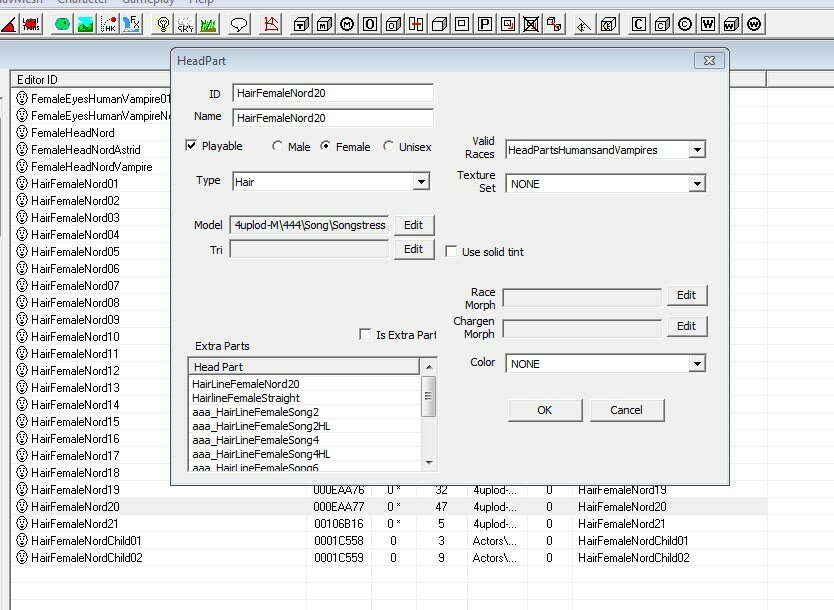The height and width of the screenshot is (610, 834).
Task: Select HairFemaleNord10 in the Editor ID list
Action: click(x=75, y=337)
